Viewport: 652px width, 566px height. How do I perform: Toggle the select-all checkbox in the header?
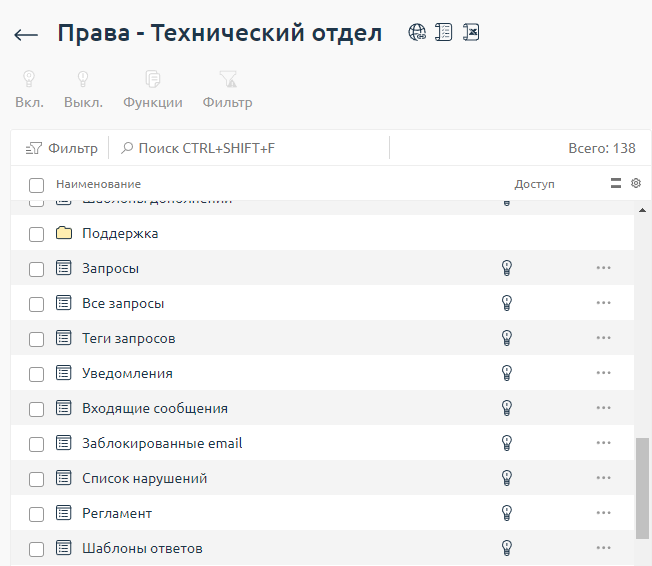(x=37, y=184)
